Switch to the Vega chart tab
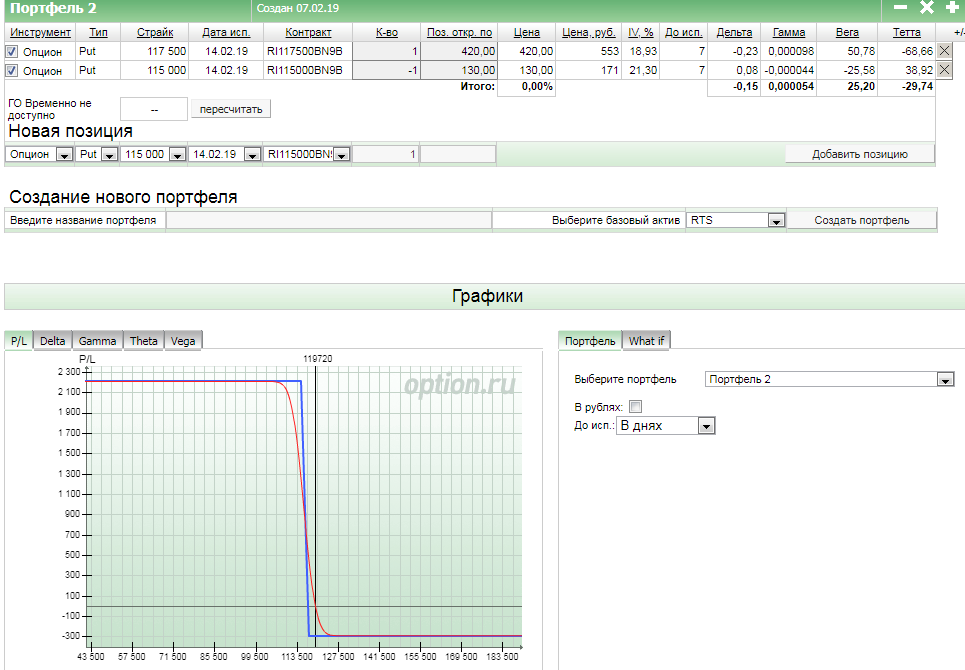This screenshot has height=670, width=965. [x=183, y=341]
